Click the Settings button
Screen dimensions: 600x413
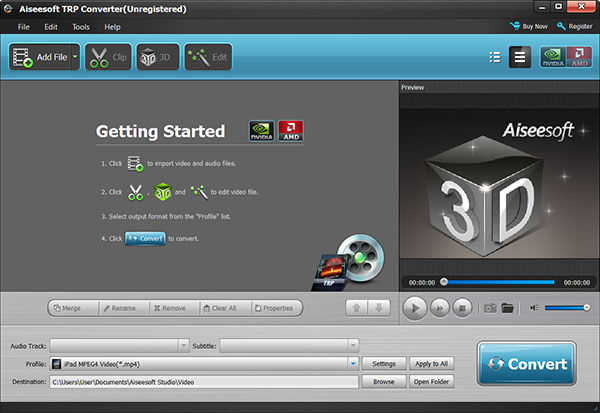384,364
